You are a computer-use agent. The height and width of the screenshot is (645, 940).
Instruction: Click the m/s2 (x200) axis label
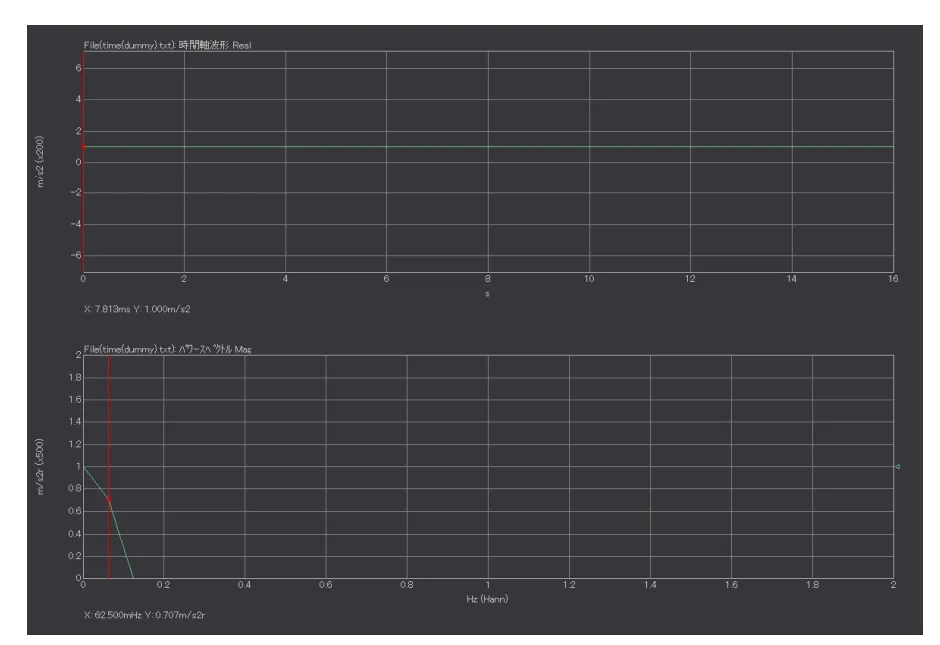40,162
